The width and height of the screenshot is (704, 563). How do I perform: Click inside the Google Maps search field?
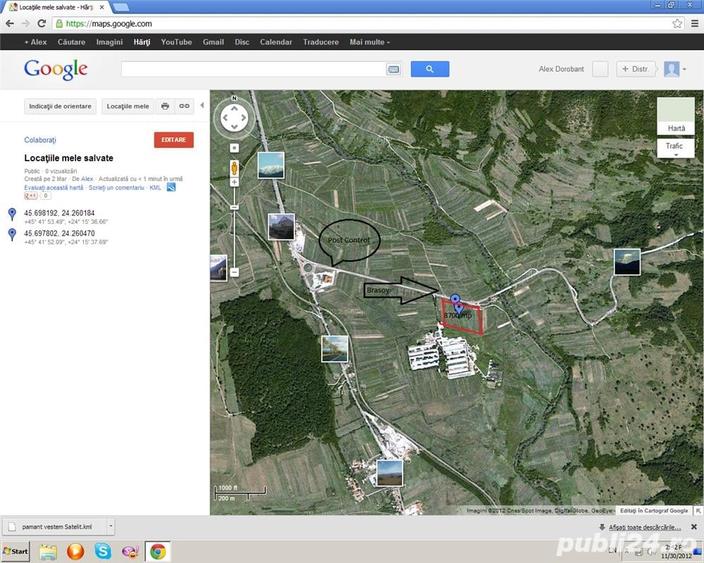coord(254,69)
